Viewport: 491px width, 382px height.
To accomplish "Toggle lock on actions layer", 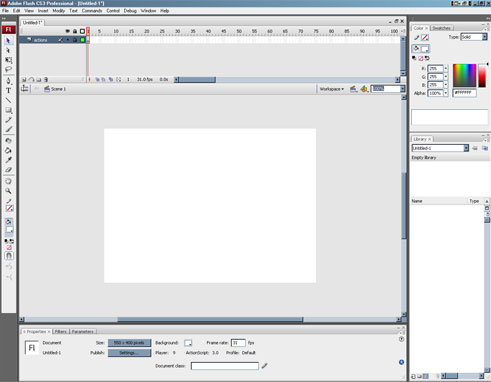I will point(75,40).
